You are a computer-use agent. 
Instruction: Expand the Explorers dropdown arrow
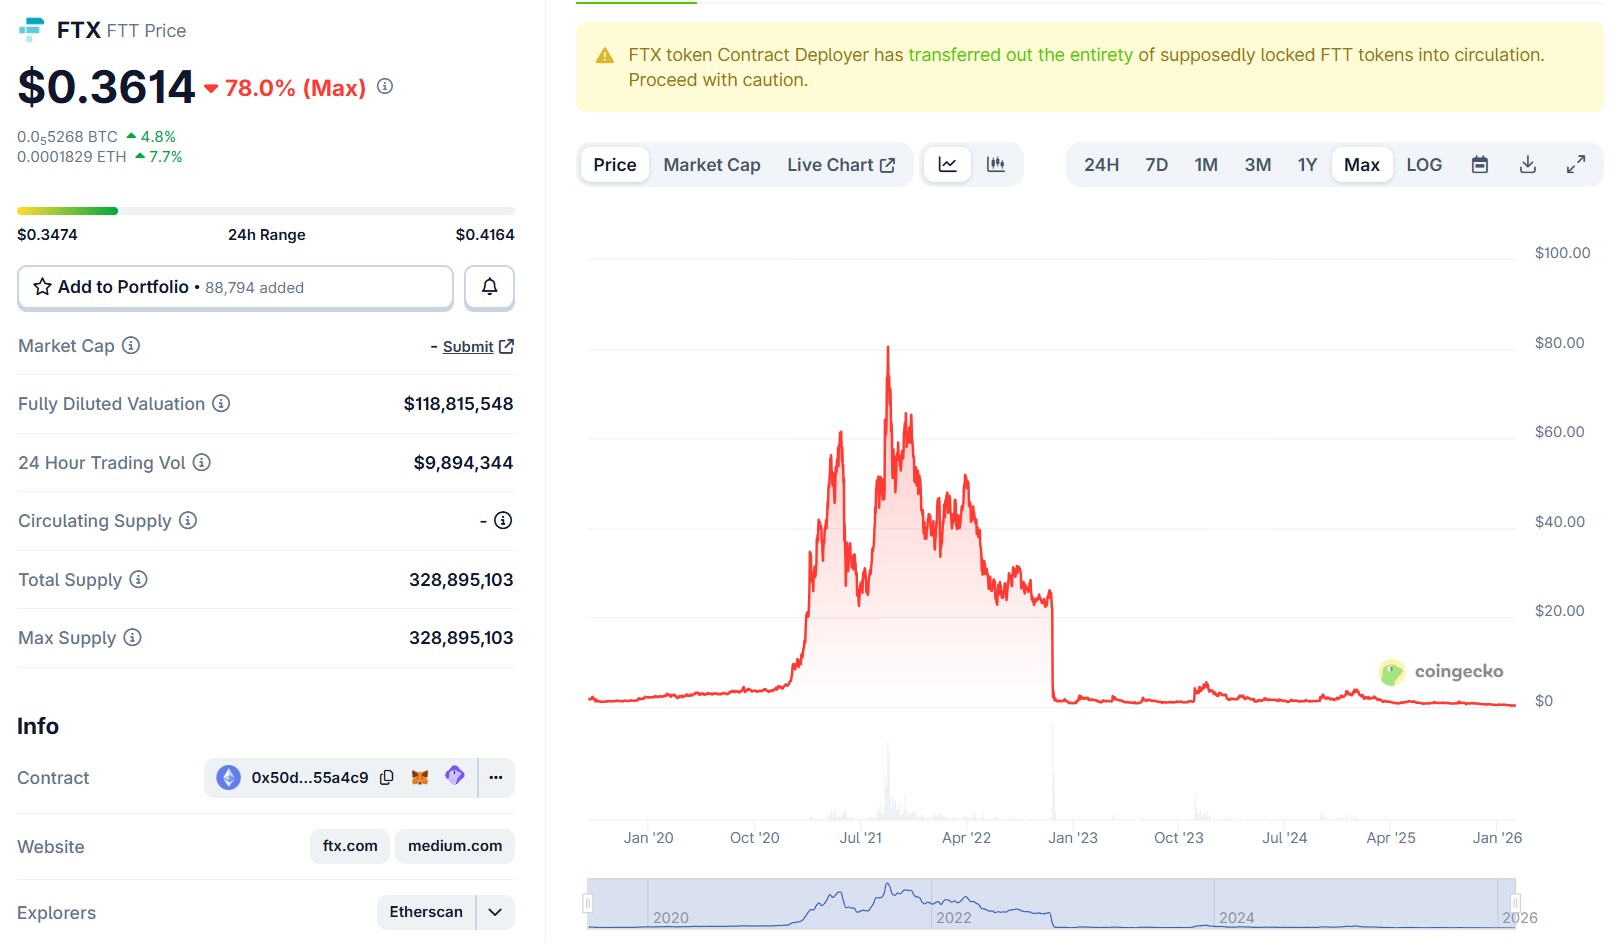pyautogui.click(x=495, y=912)
